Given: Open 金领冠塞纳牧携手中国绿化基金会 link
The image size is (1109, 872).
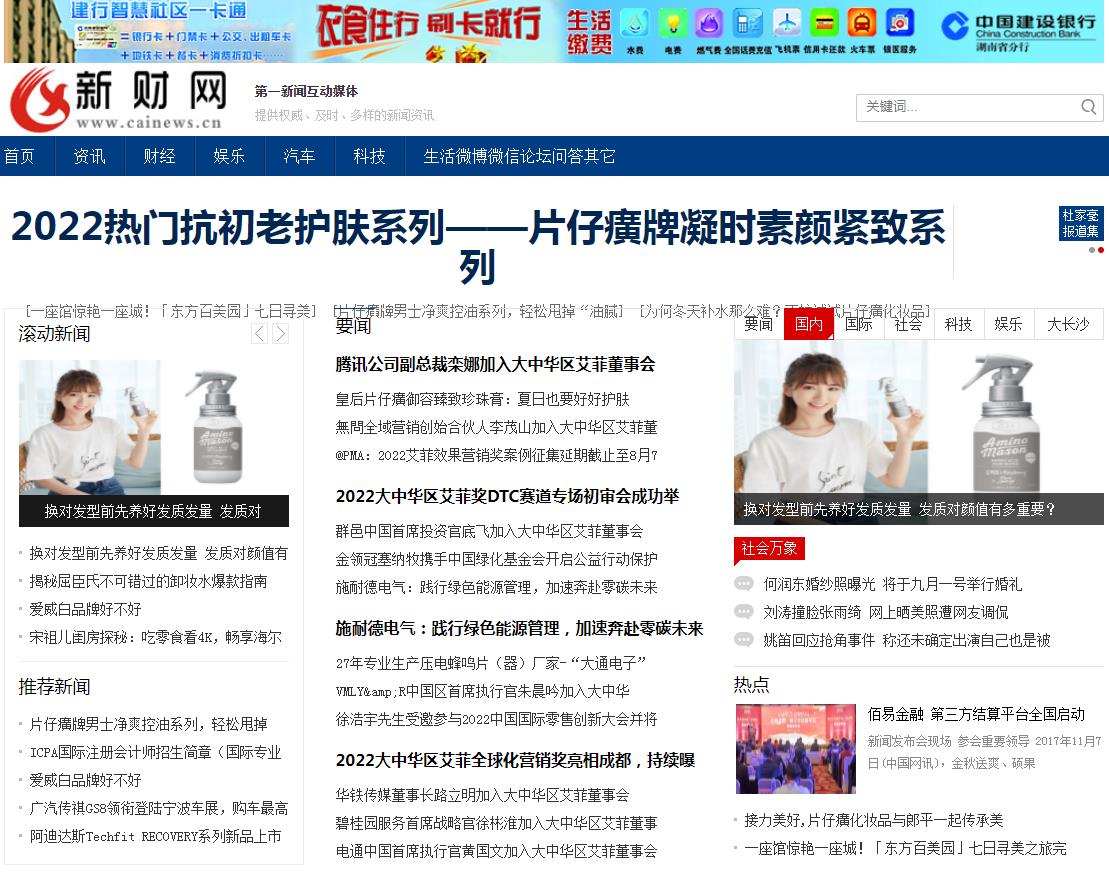Looking at the screenshot, I should click(x=496, y=559).
